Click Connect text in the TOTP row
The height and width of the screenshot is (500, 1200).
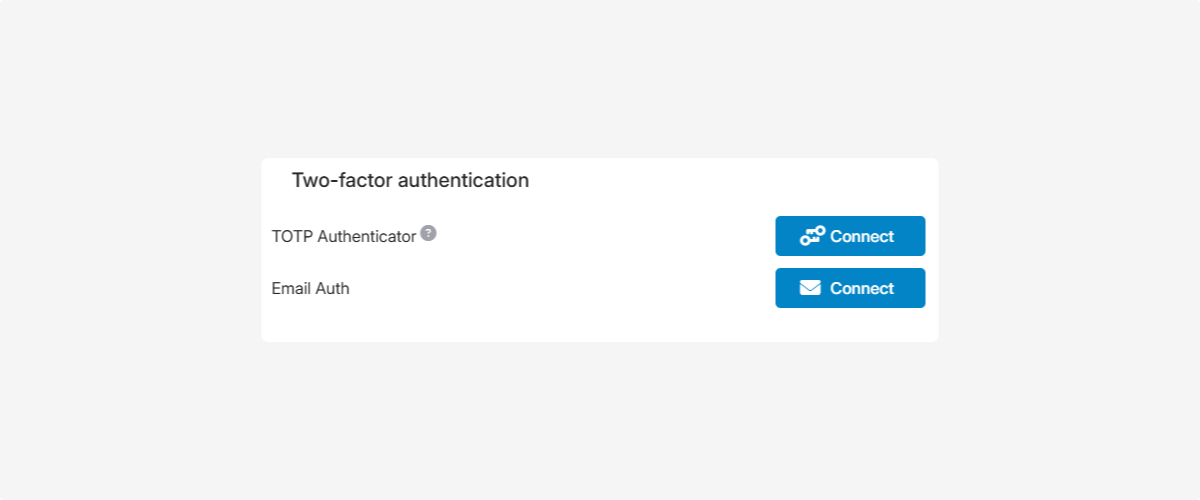tap(862, 237)
